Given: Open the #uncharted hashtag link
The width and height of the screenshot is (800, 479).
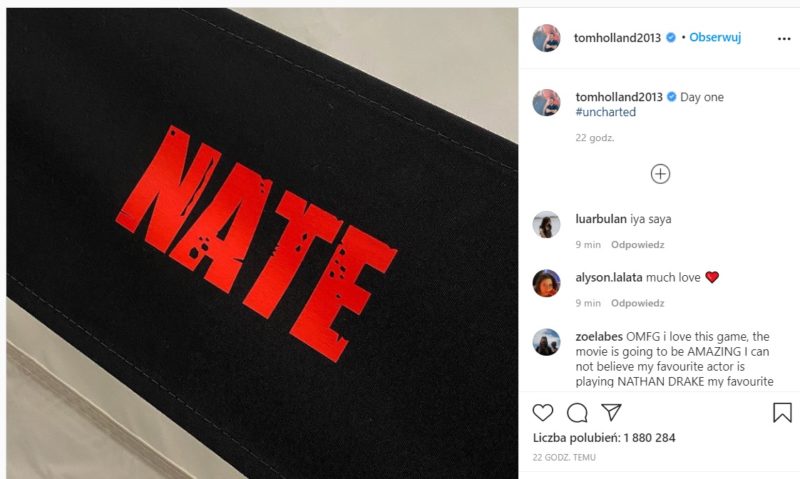Looking at the screenshot, I should [606, 112].
